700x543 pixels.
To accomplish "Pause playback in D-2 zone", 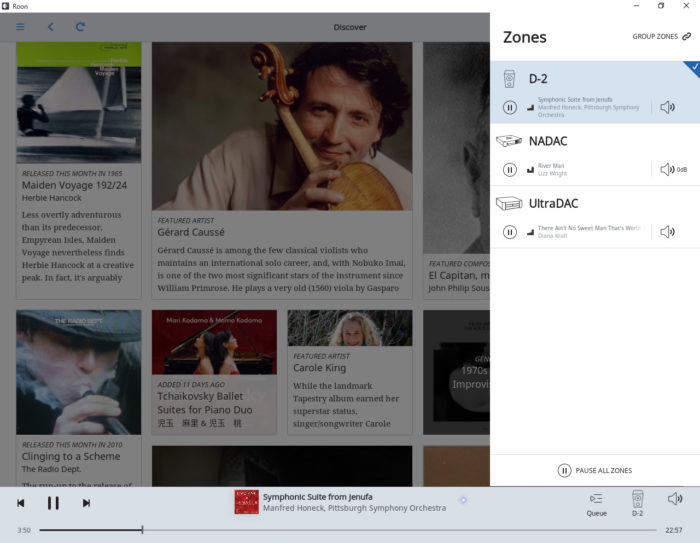I will pyautogui.click(x=510, y=108).
